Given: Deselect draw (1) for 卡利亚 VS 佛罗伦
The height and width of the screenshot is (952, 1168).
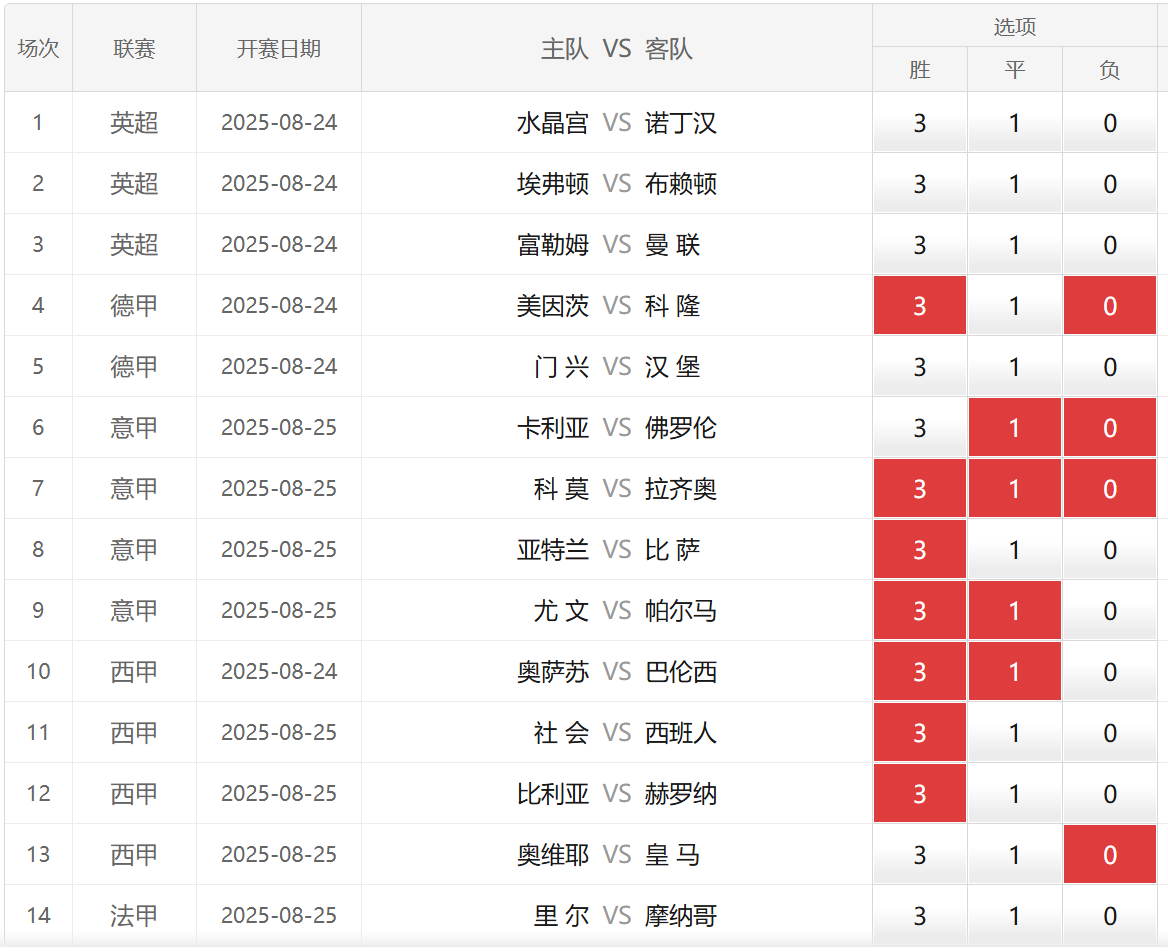Looking at the screenshot, I should click(1015, 428).
